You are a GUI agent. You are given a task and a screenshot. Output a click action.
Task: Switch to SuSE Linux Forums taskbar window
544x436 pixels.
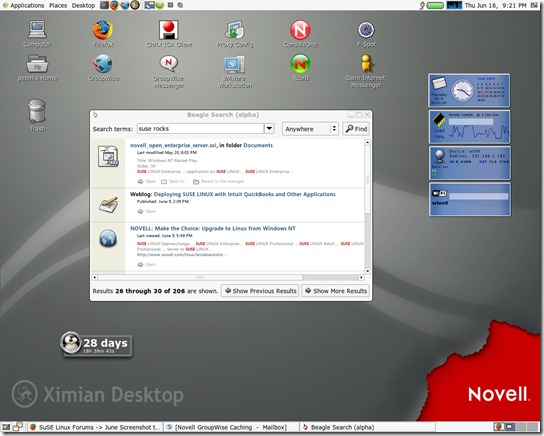(95, 427)
